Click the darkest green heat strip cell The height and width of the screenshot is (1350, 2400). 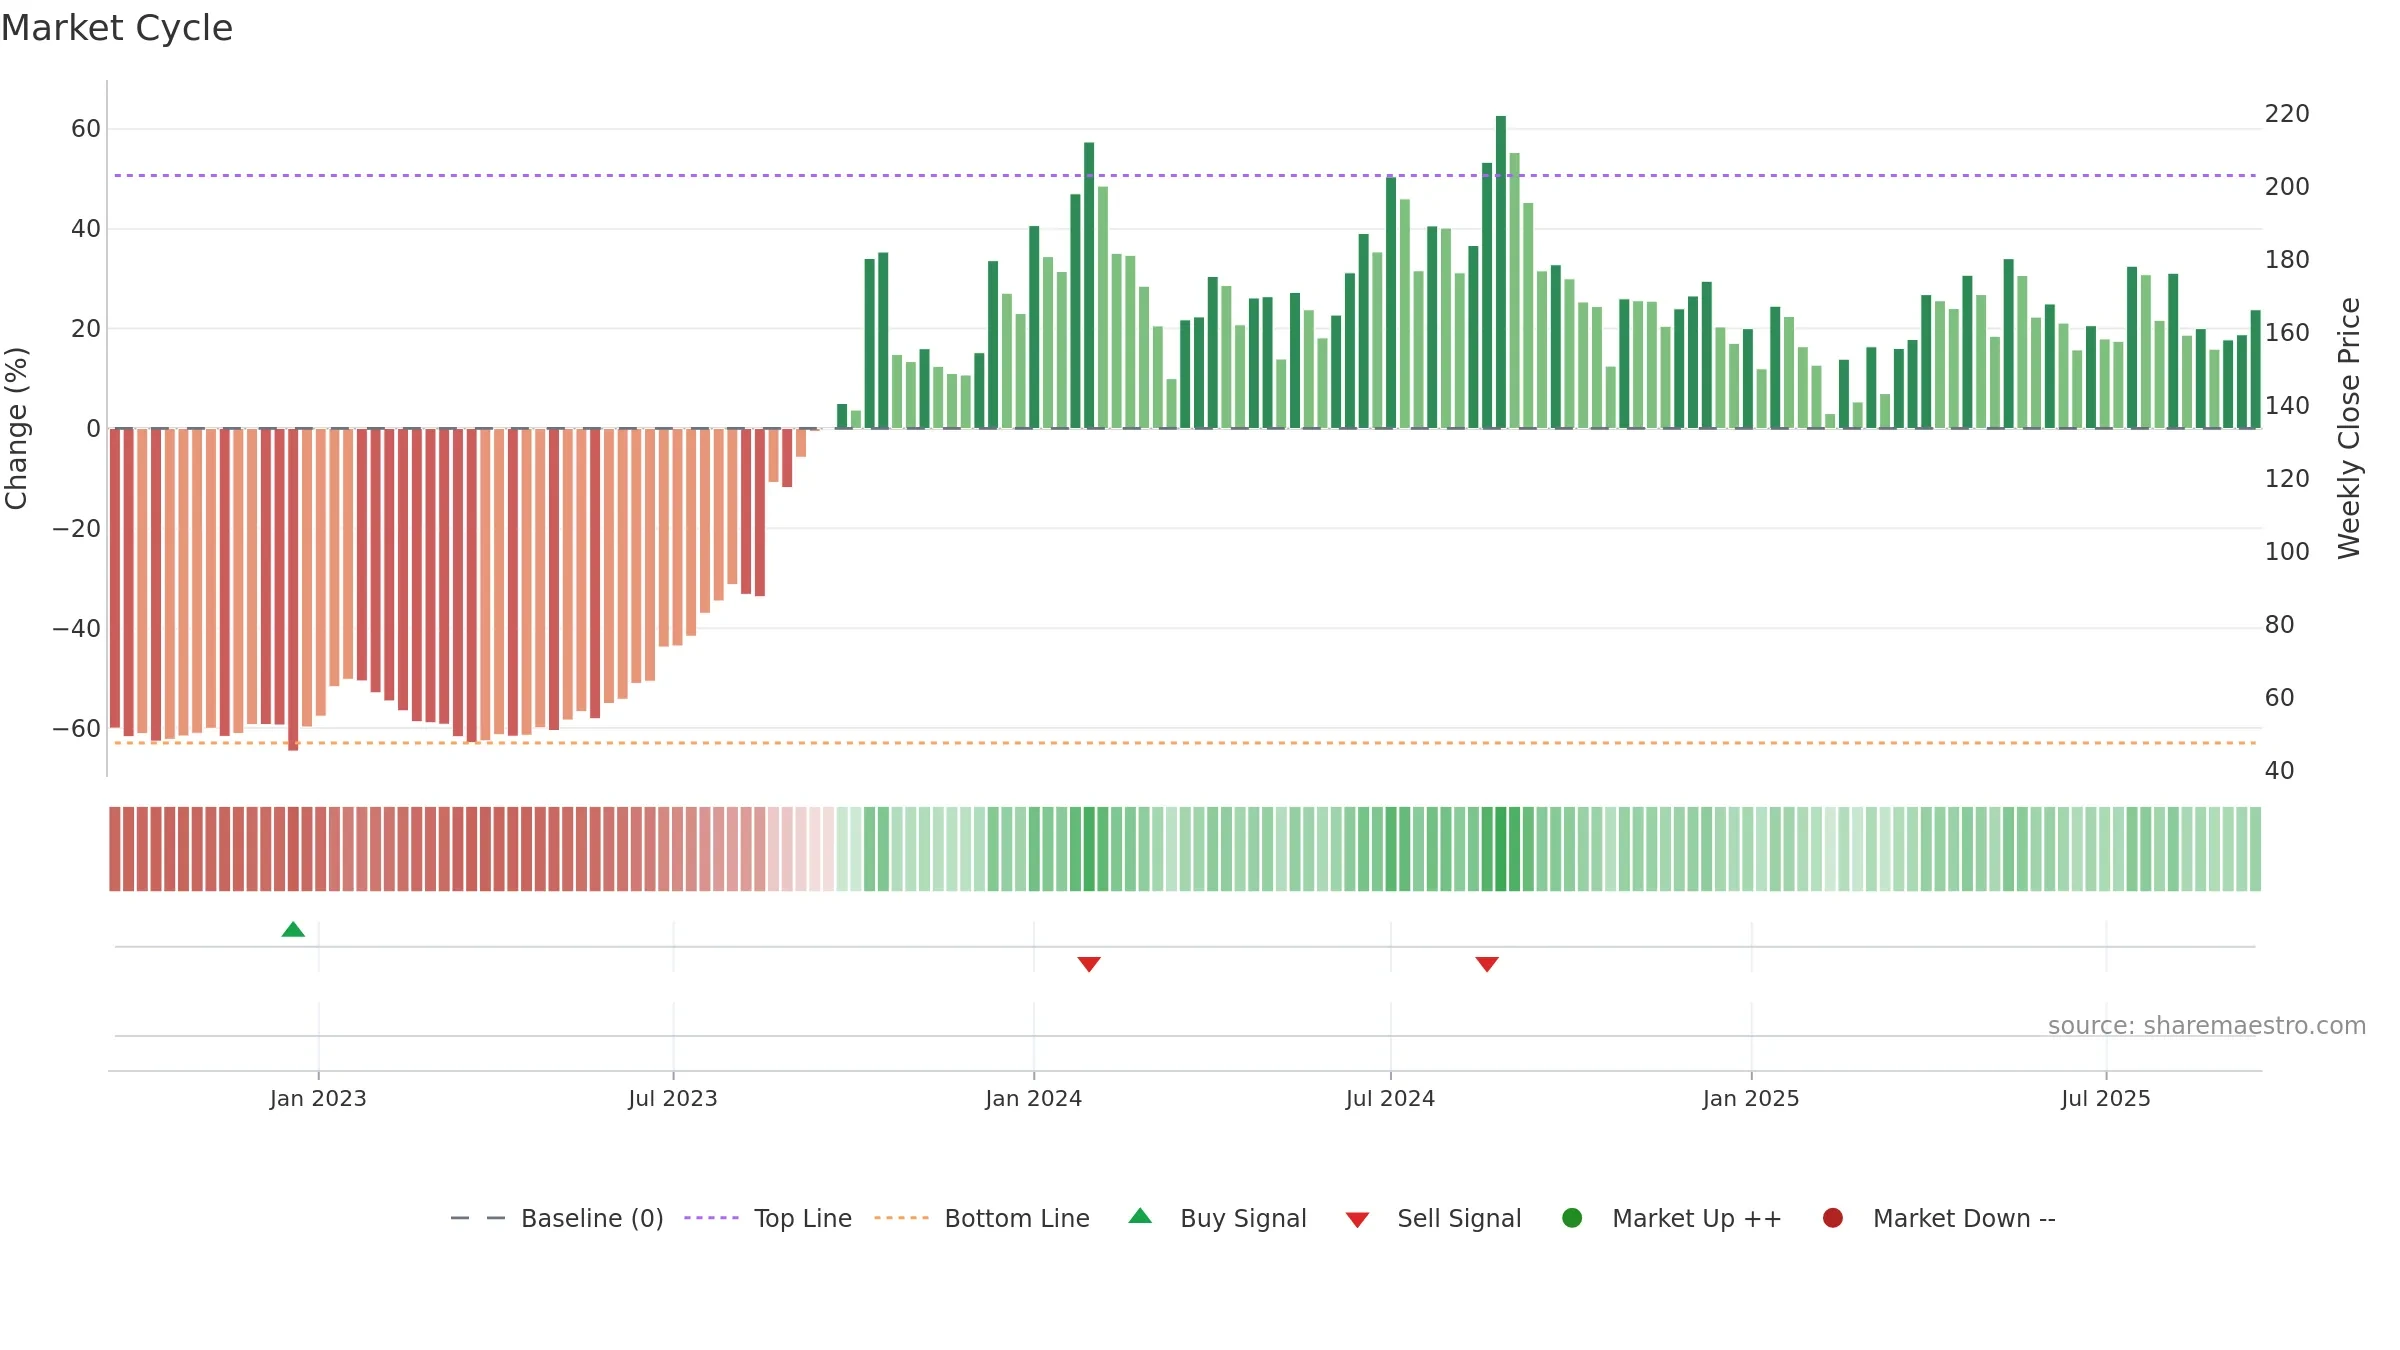1501,849
